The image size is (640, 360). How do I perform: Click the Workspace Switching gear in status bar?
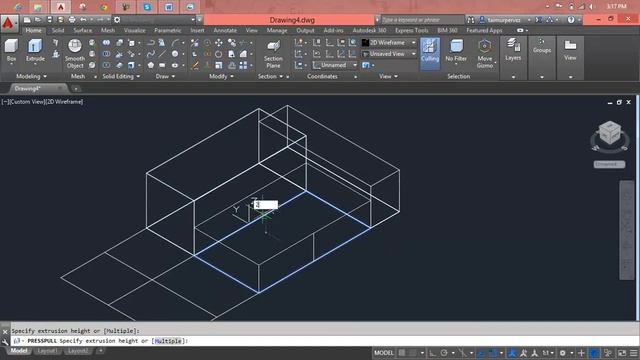[562, 353]
